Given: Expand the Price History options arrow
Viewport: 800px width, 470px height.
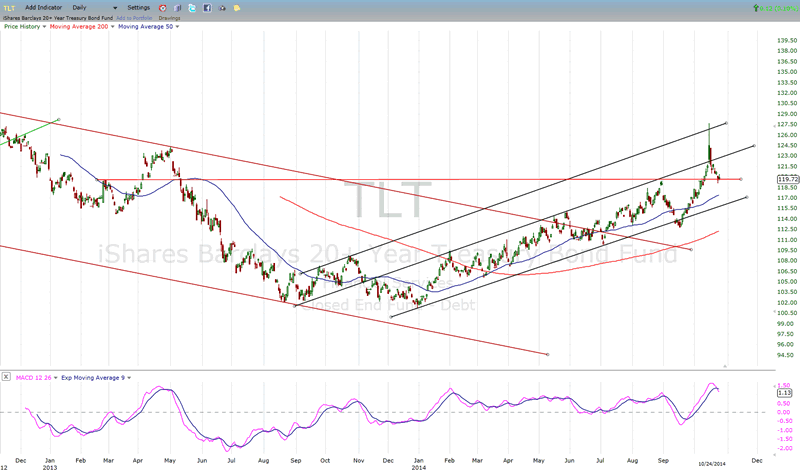Looking at the screenshot, I should tap(43, 26).
